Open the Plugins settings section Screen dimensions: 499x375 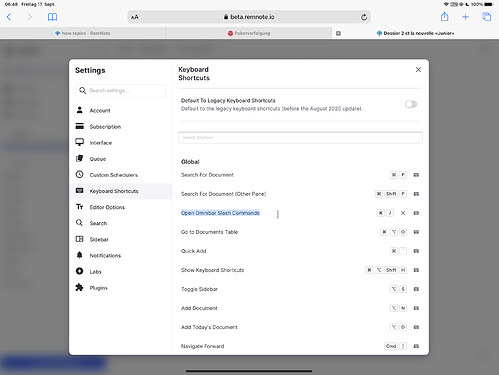pos(121,288)
